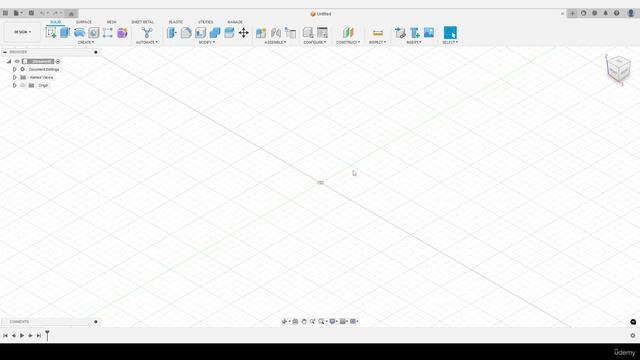Click the New Component icon
Image resolution: width=640 pixels, height=360 pixels.
click(x=261, y=33)
